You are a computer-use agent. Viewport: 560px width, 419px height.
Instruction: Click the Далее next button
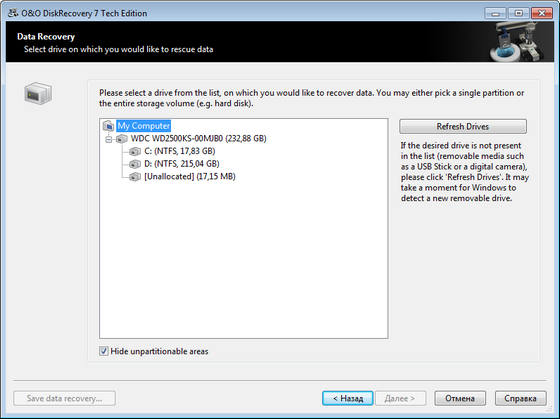[400, 398]
